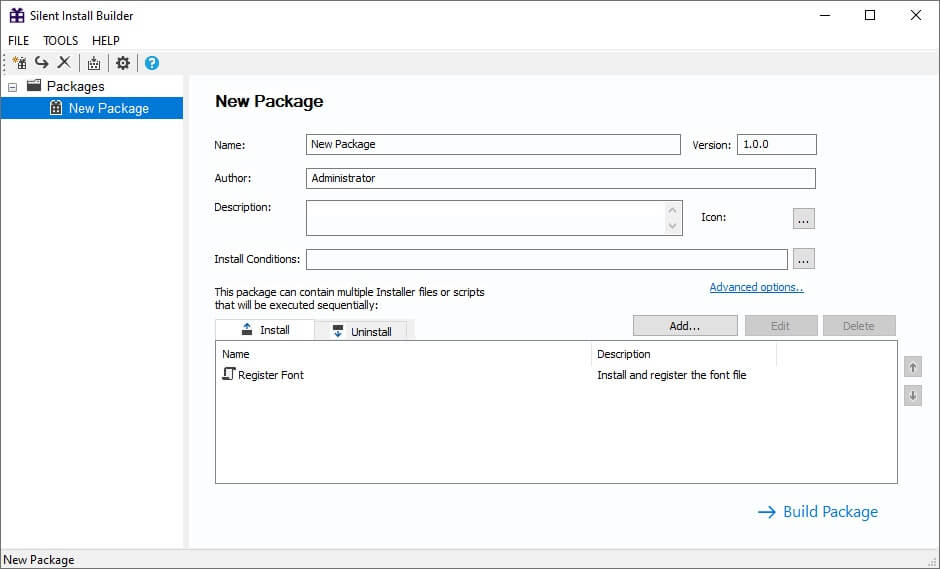Click the Add... button
Image resolution: width=940 pixels, height=569 pixels.
tap(685, 326)
